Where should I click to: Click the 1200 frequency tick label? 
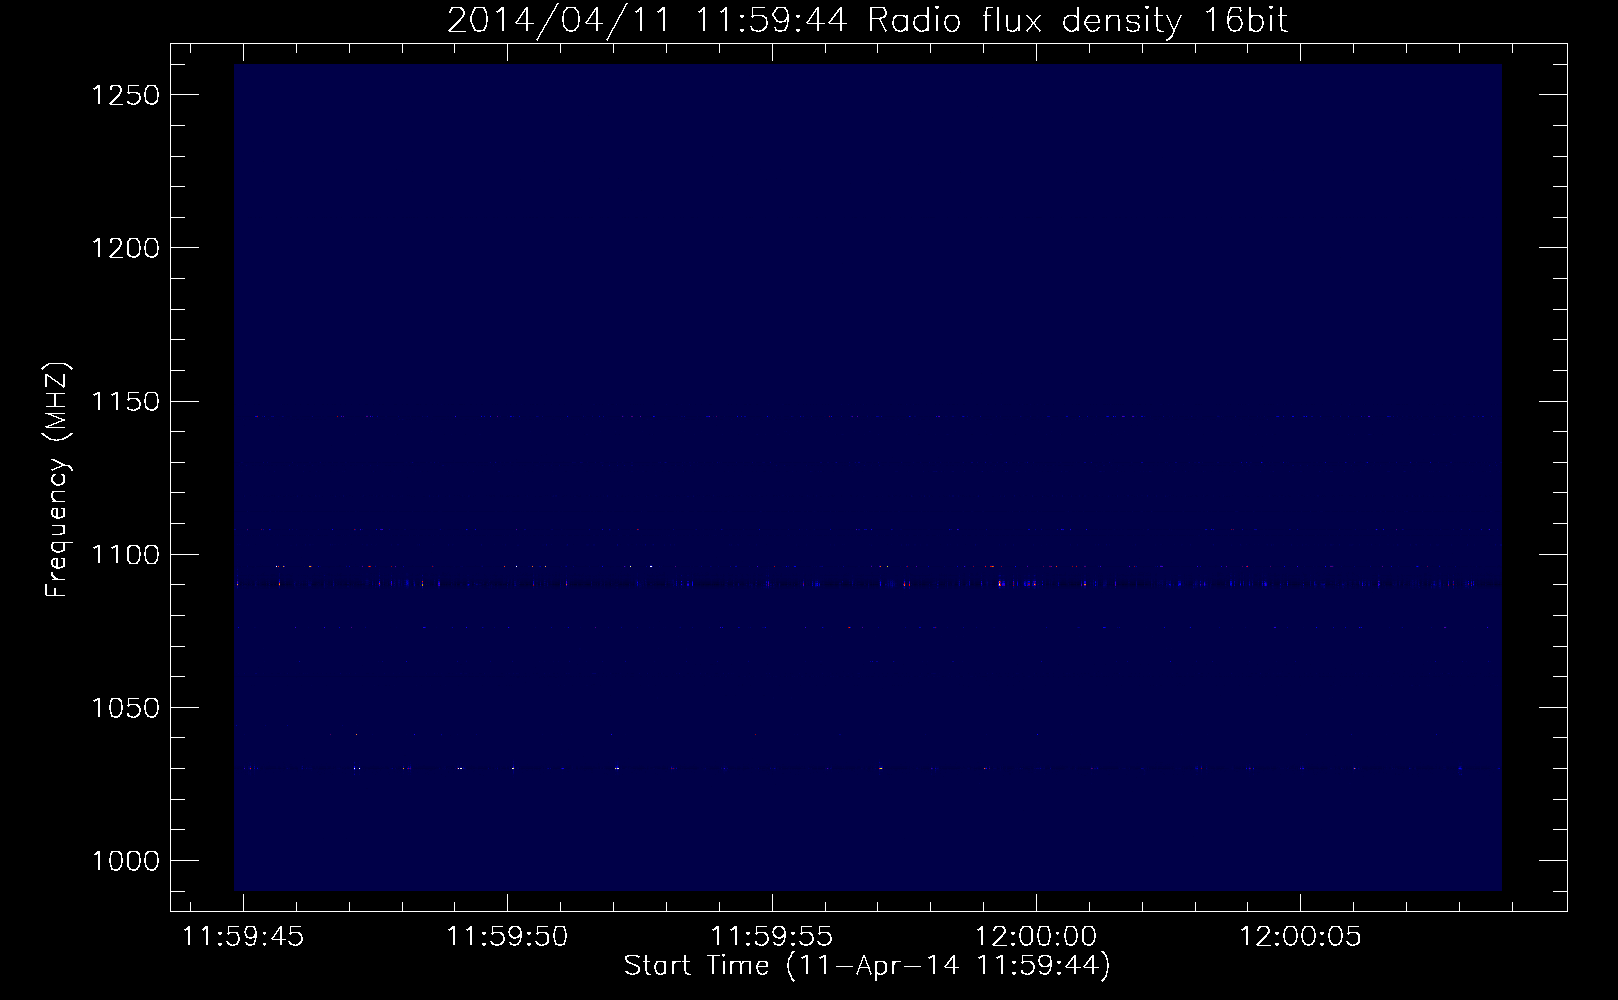tap(125, 248)
